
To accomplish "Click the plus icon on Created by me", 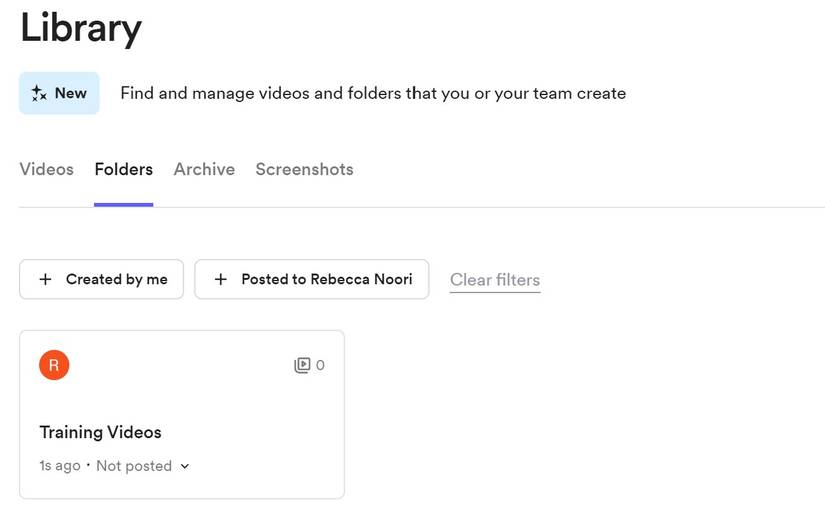I will (x=46, y=279).
